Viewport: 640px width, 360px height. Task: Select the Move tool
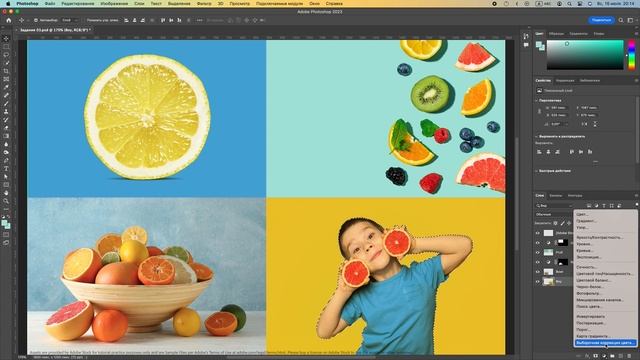pyautogui.click(x=6, y=39)
